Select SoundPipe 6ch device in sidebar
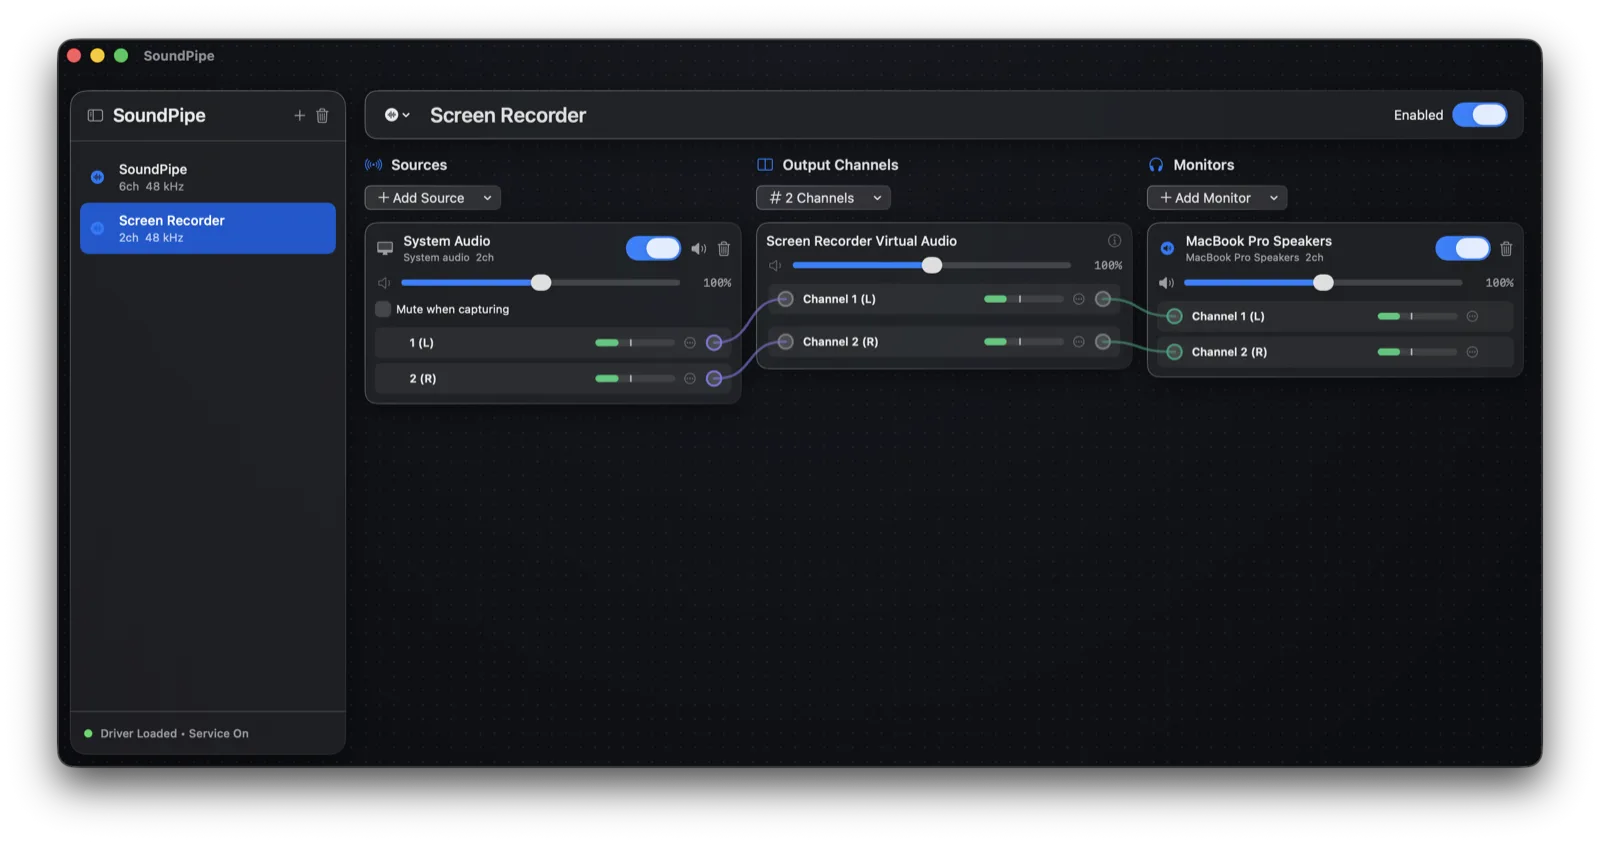Image resolution: width=1600 pixels, height=843 pixels. click(208, 177)
